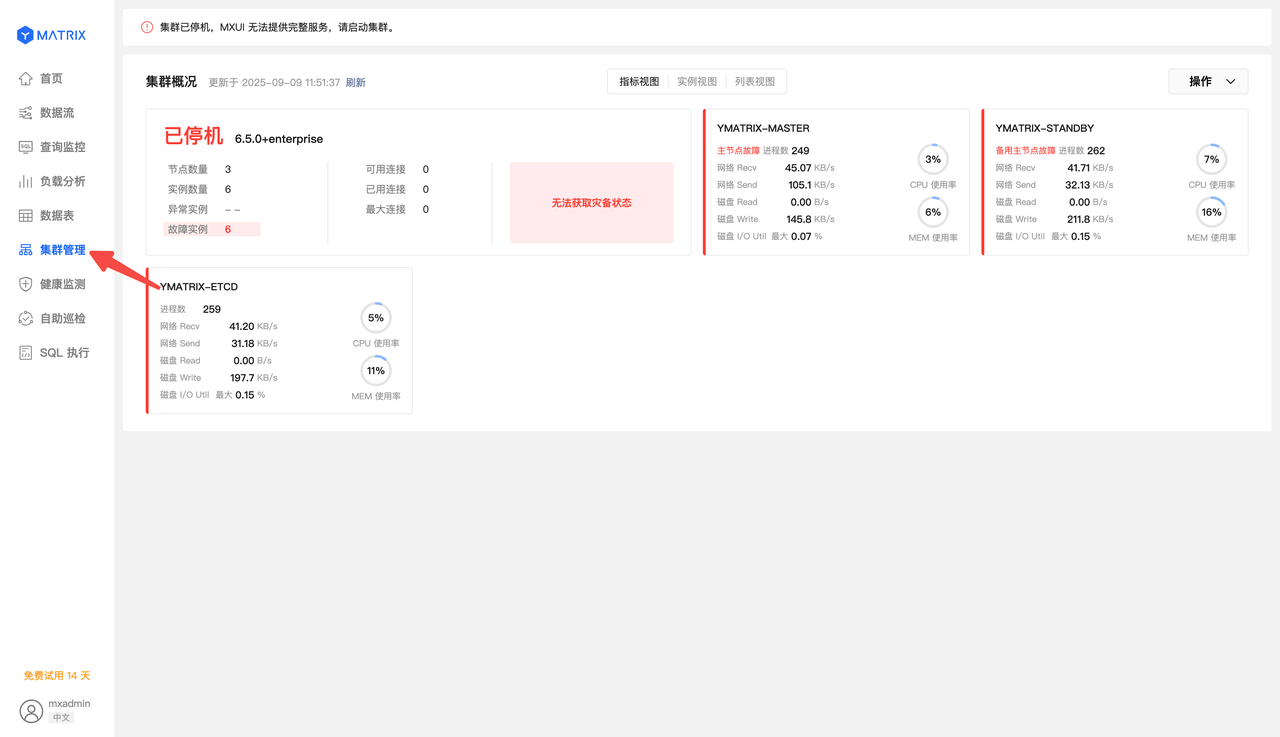Click the red warning icon in the alert banner
The width and height of the screenshot is (1280, 737).
coord(147,28)
